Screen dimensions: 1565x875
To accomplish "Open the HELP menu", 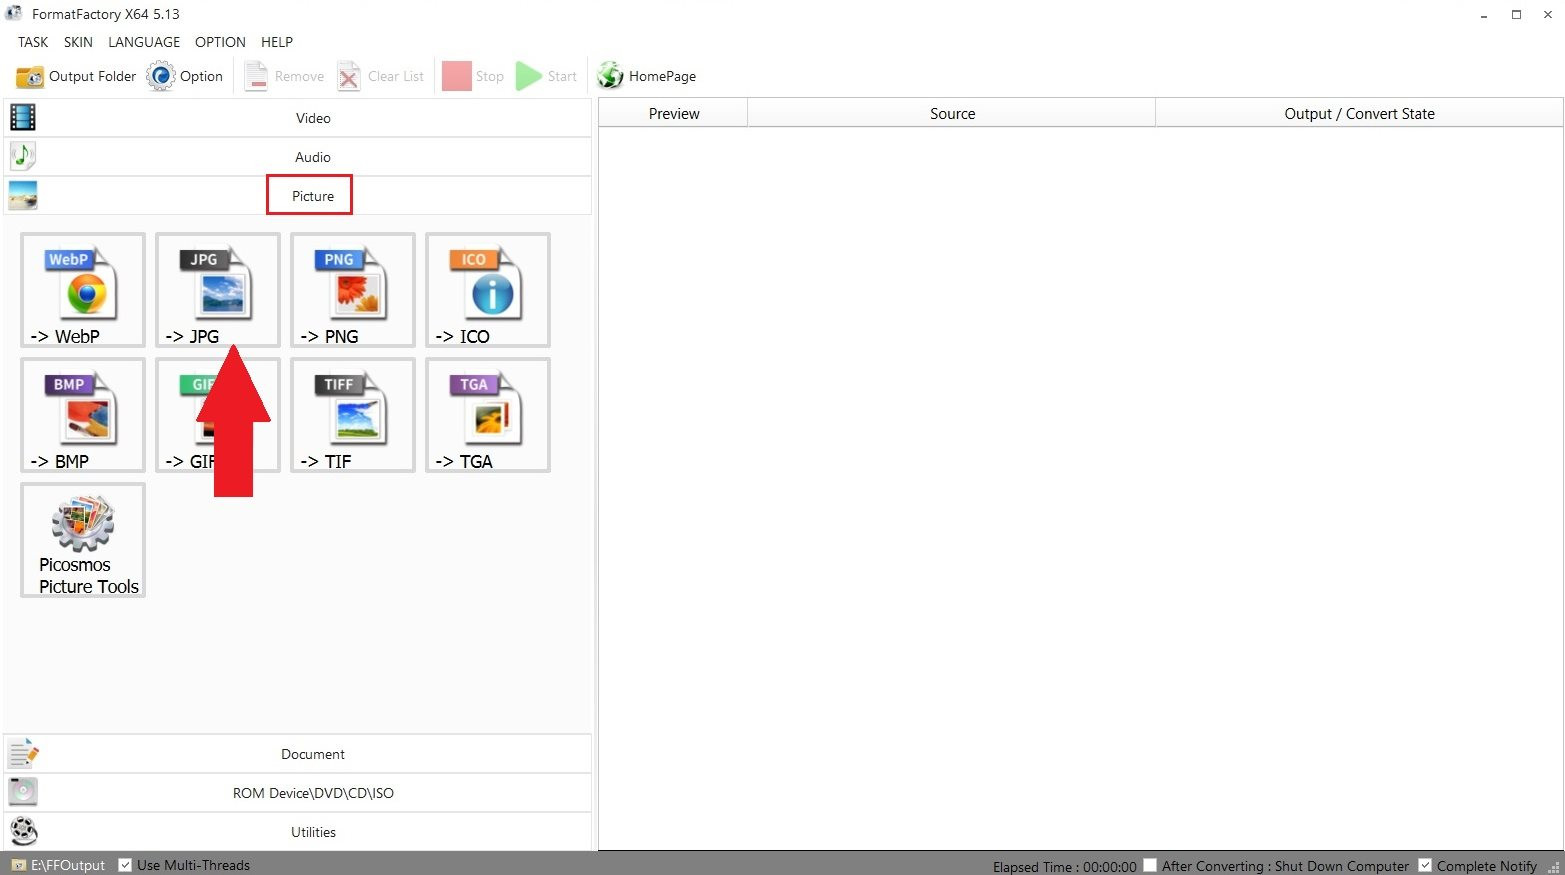I will pyautogui.click(x=277, y=42).
